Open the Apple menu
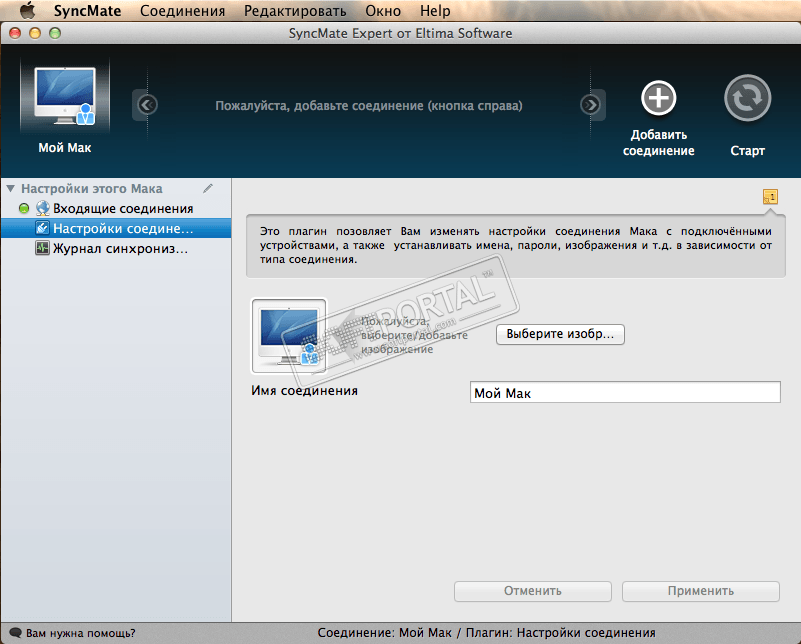This screenshot has height=644, width=801. point(27,10)
